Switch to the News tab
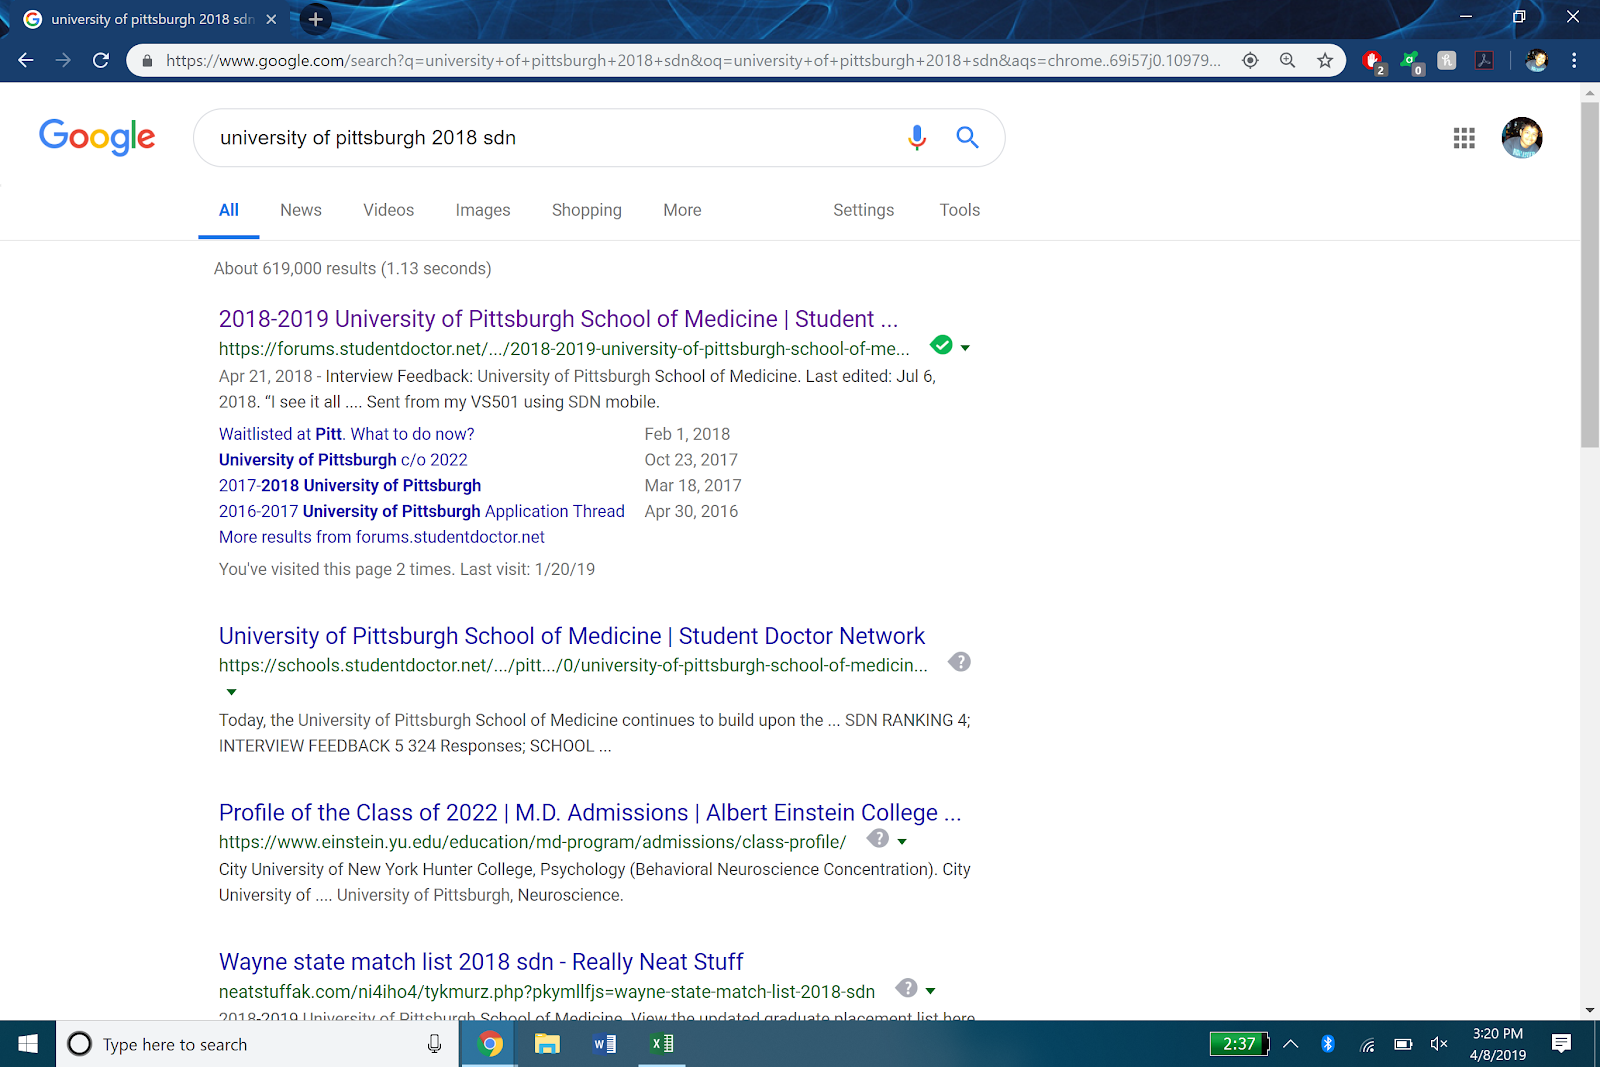 click(x=301, y=210)
